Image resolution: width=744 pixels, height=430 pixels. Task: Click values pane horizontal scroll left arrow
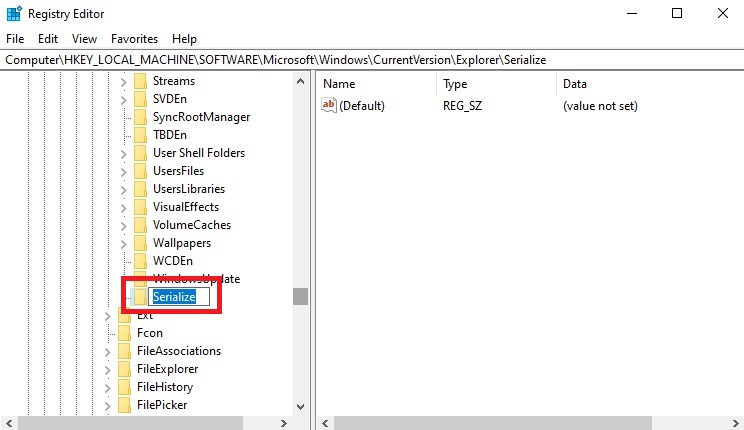325,423
